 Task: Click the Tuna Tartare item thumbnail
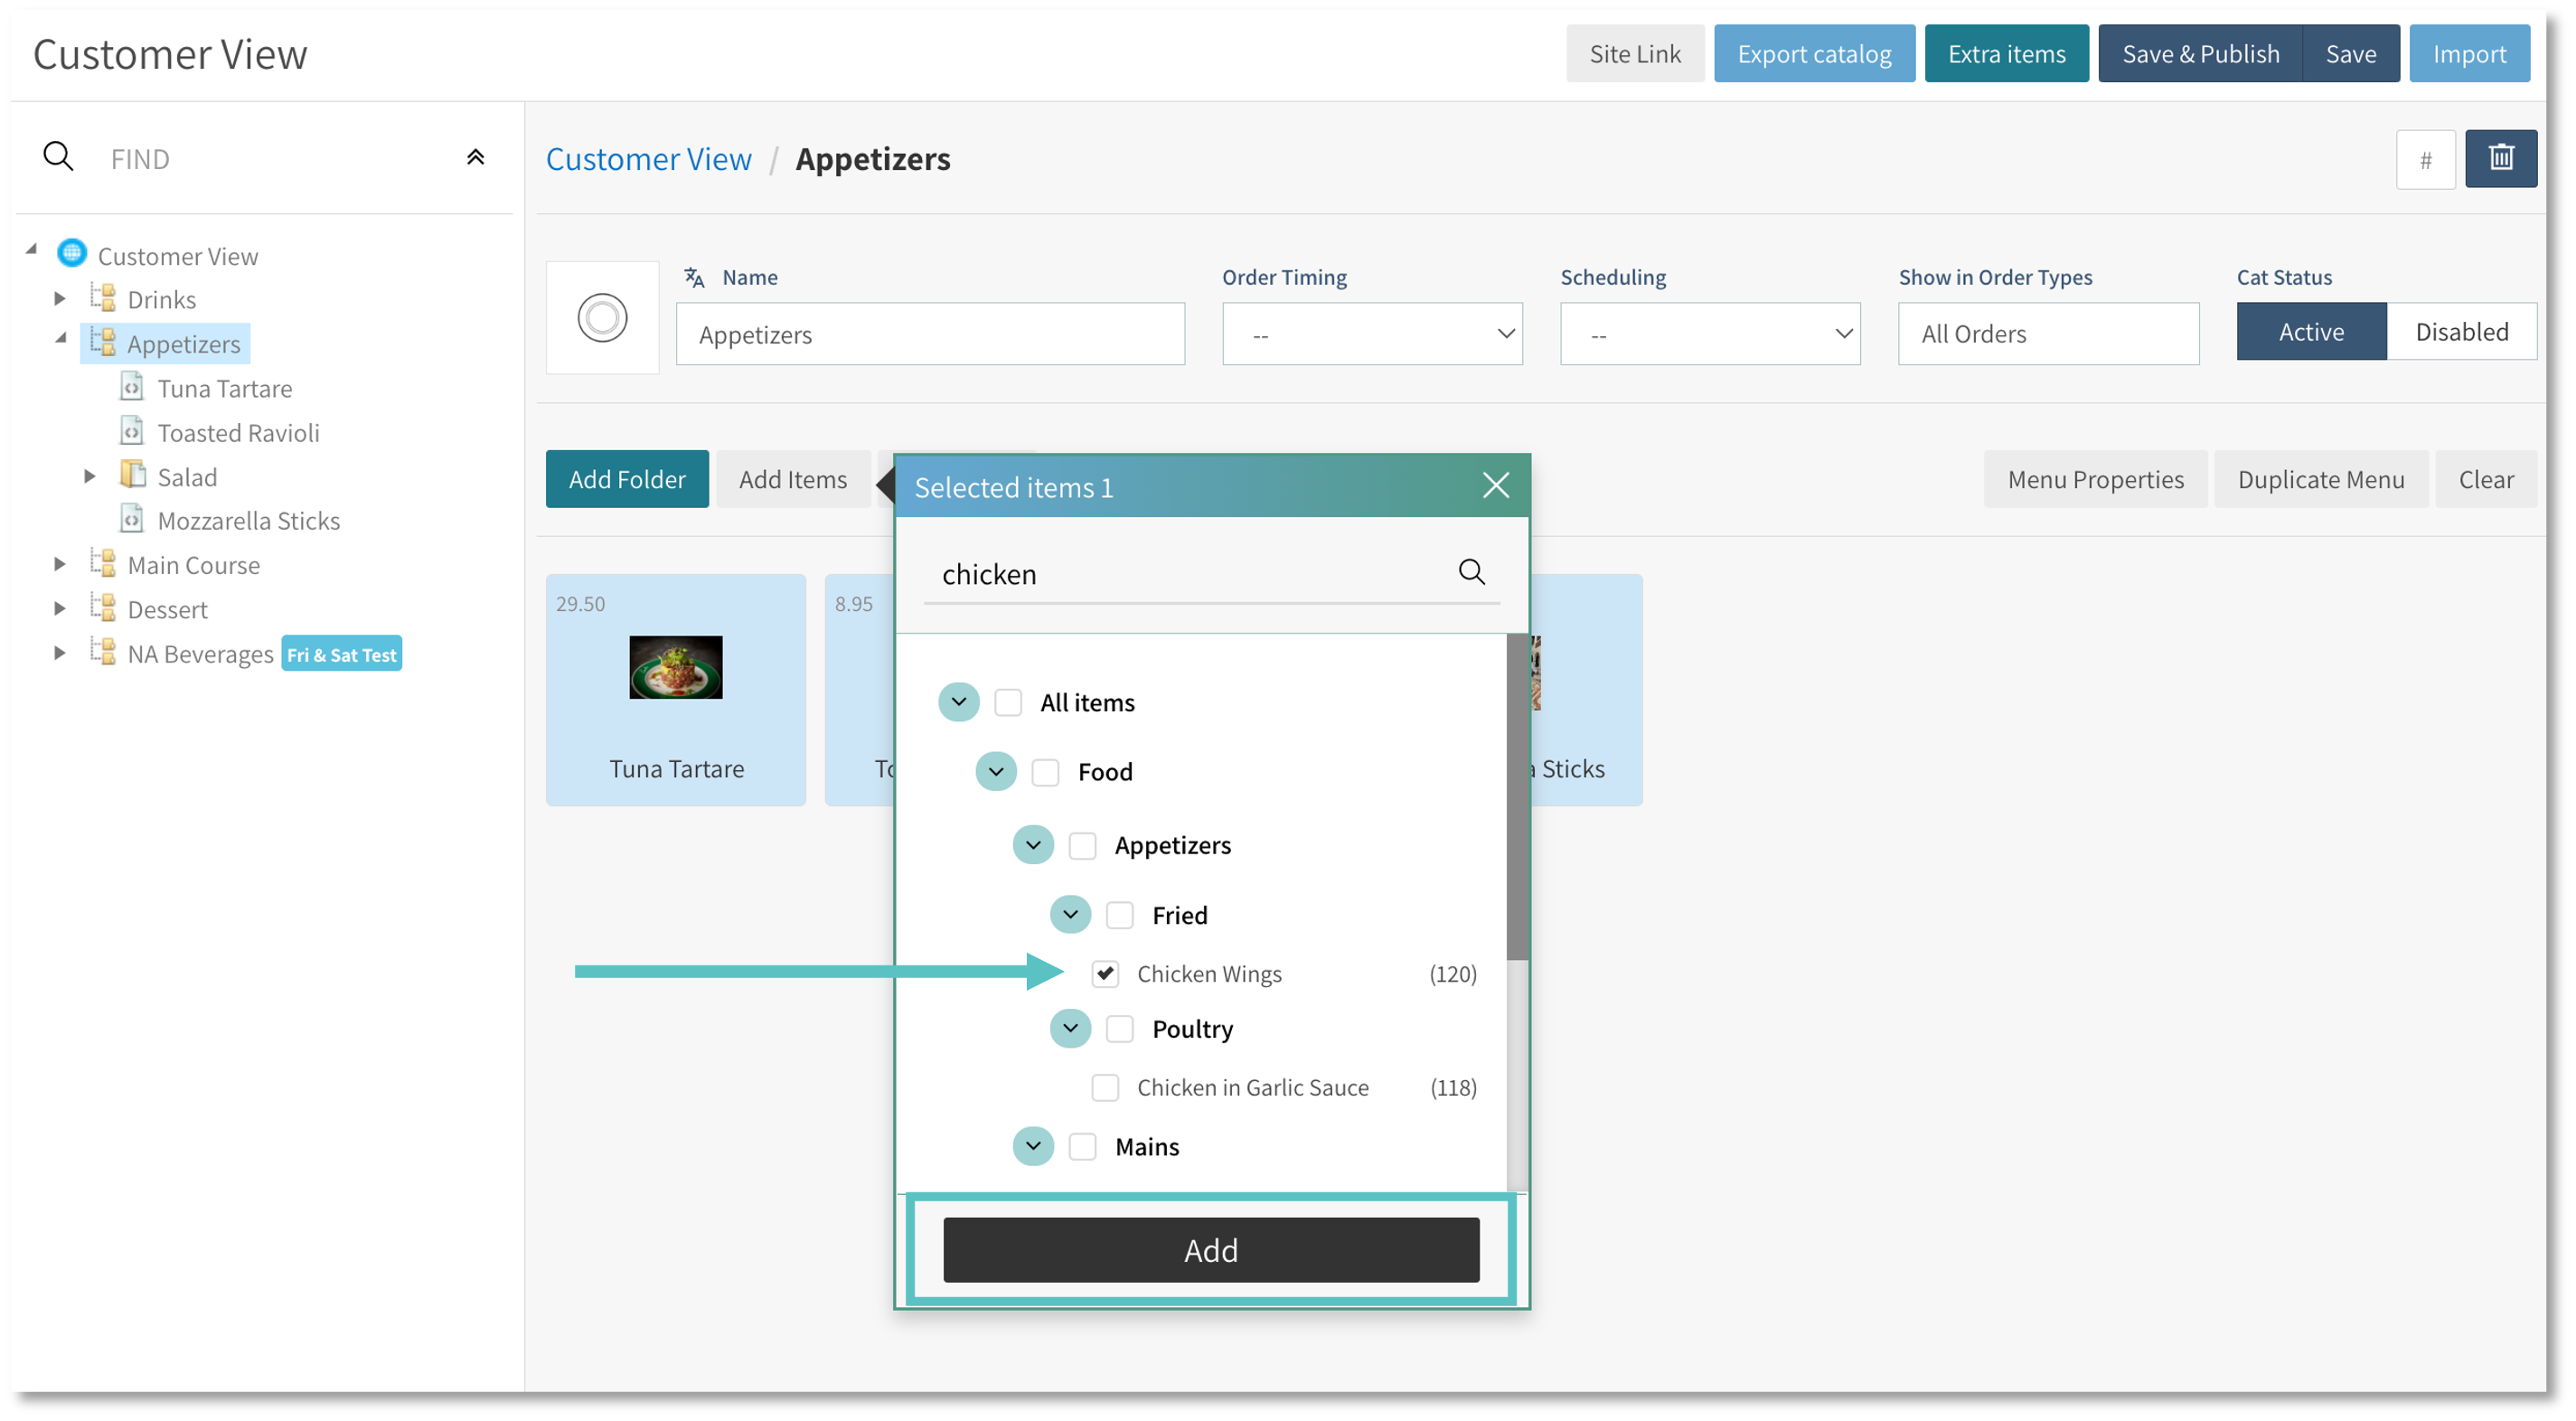[675, 667]
